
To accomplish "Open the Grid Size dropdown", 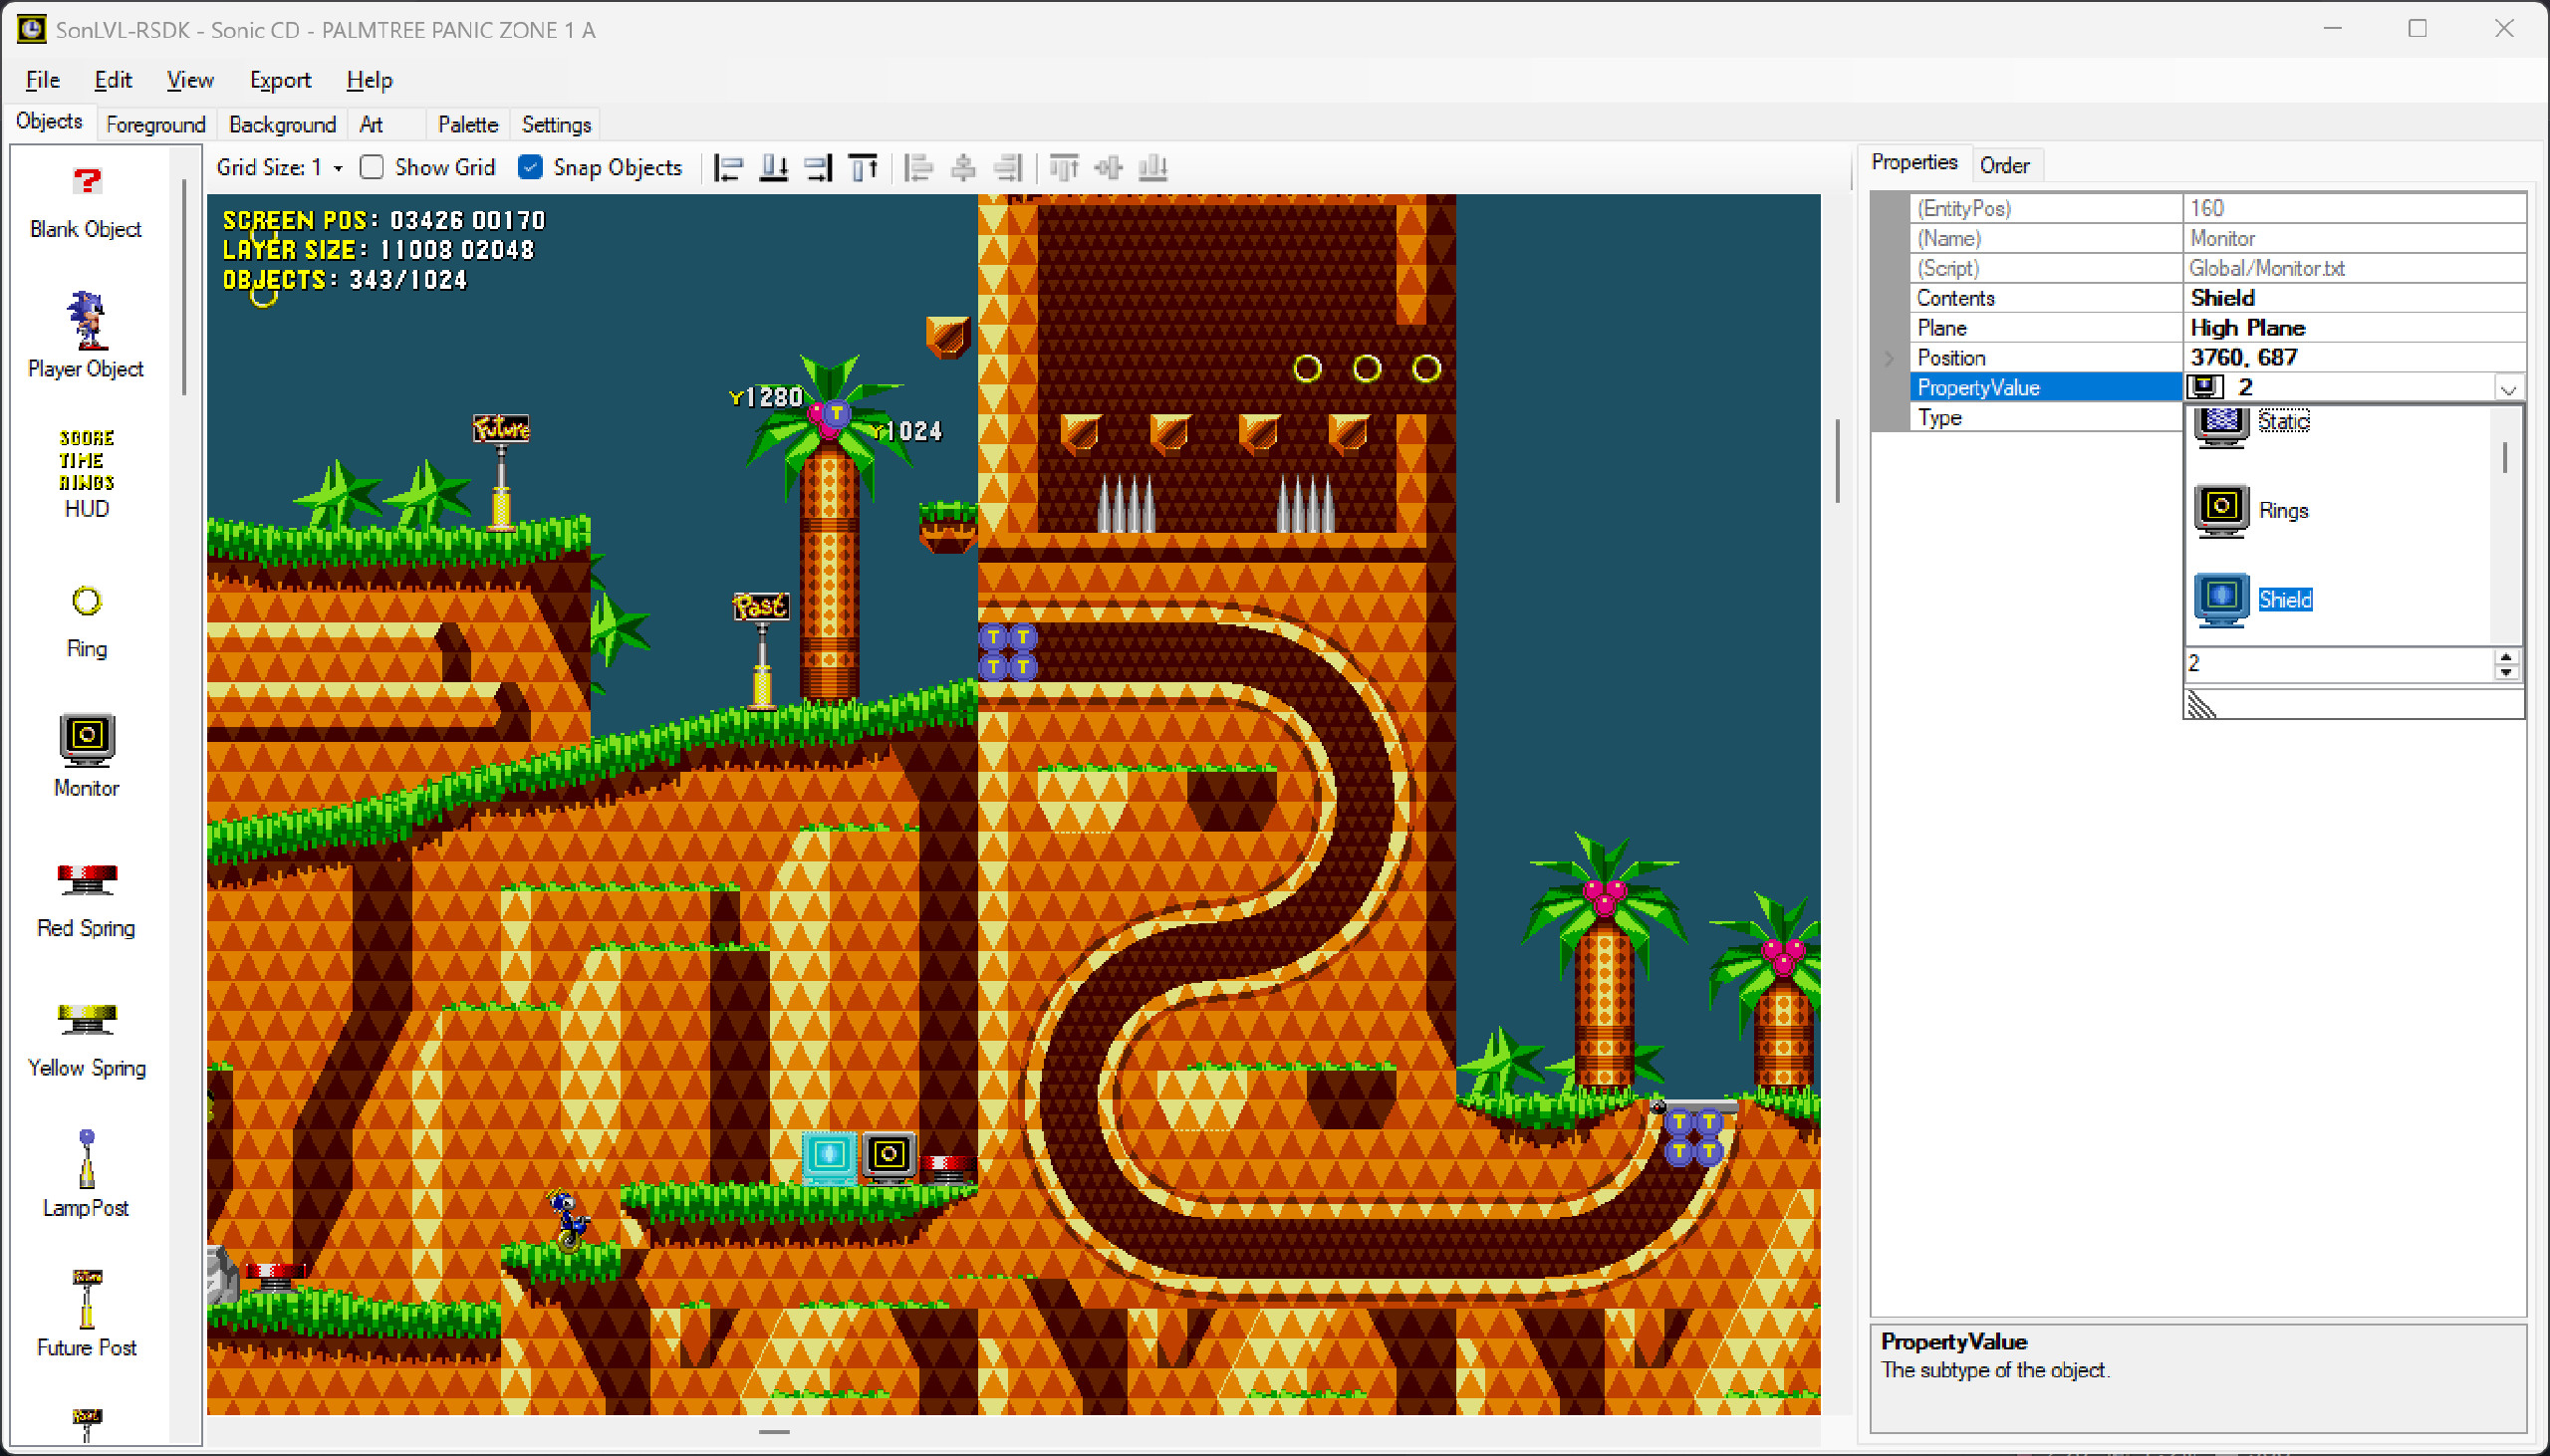I will point(338,168).
